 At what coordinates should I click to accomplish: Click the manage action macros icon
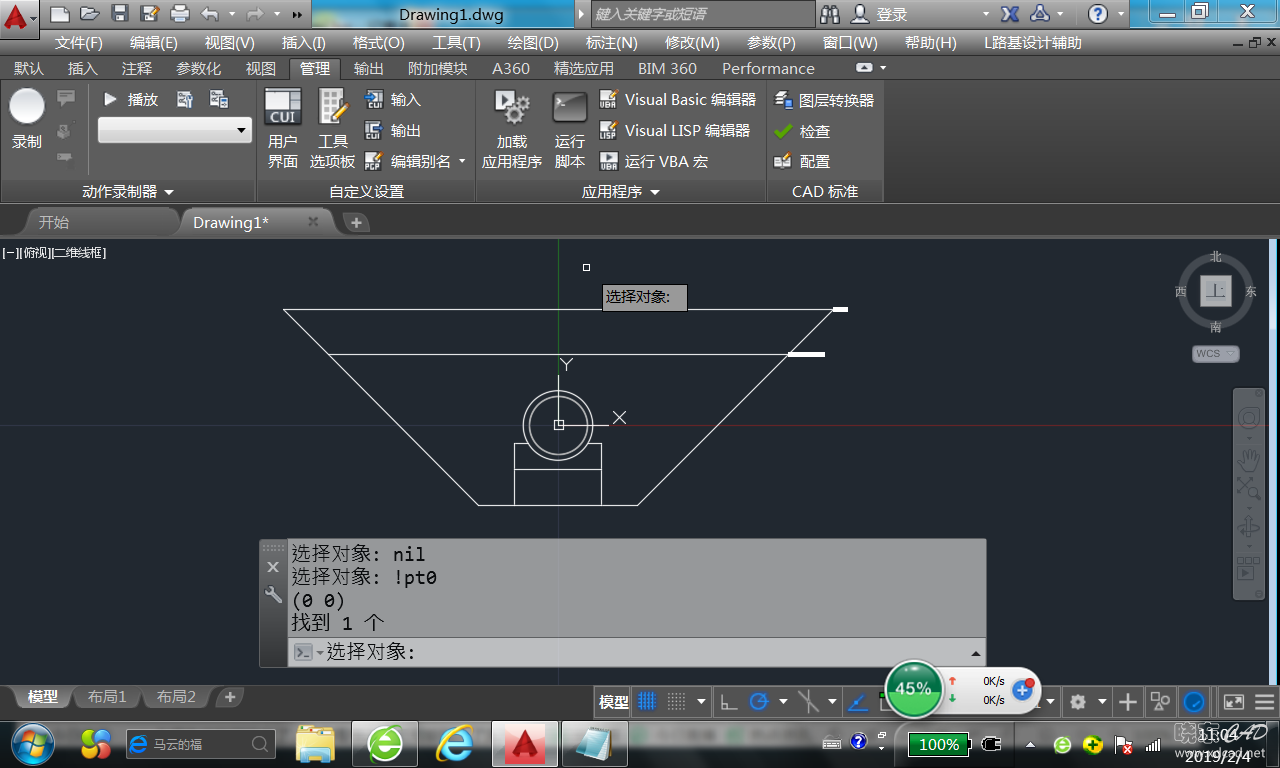[219, 99]
